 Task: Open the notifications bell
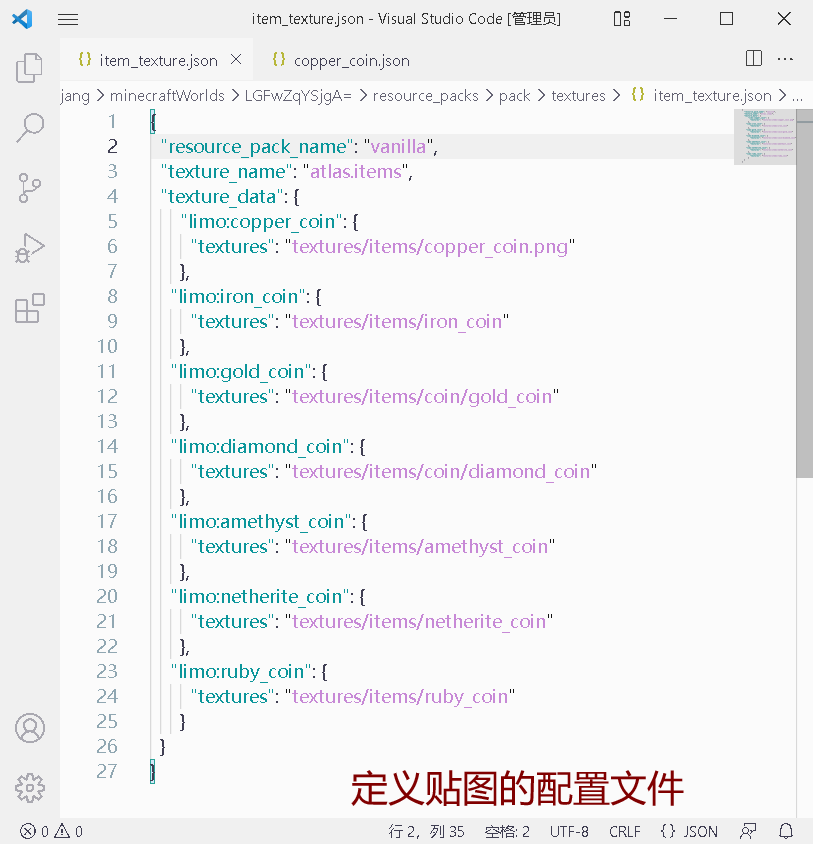pos(786,831)
